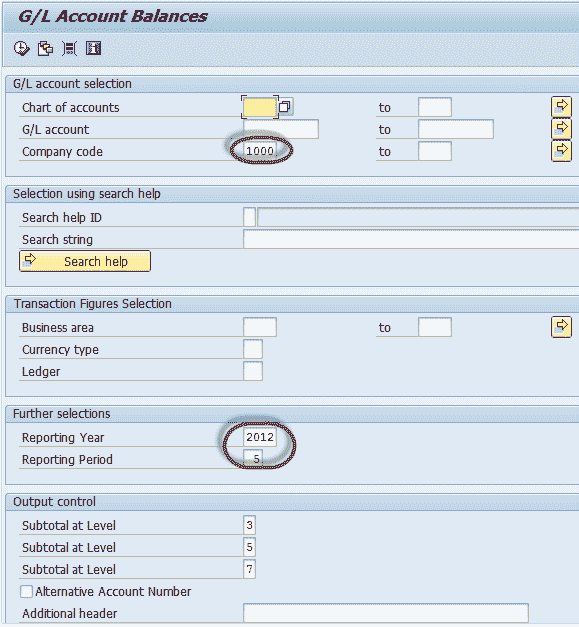This screenshot has width=579, height=627.
Task: Select the Reporting Year field
Action: [260, 437]
